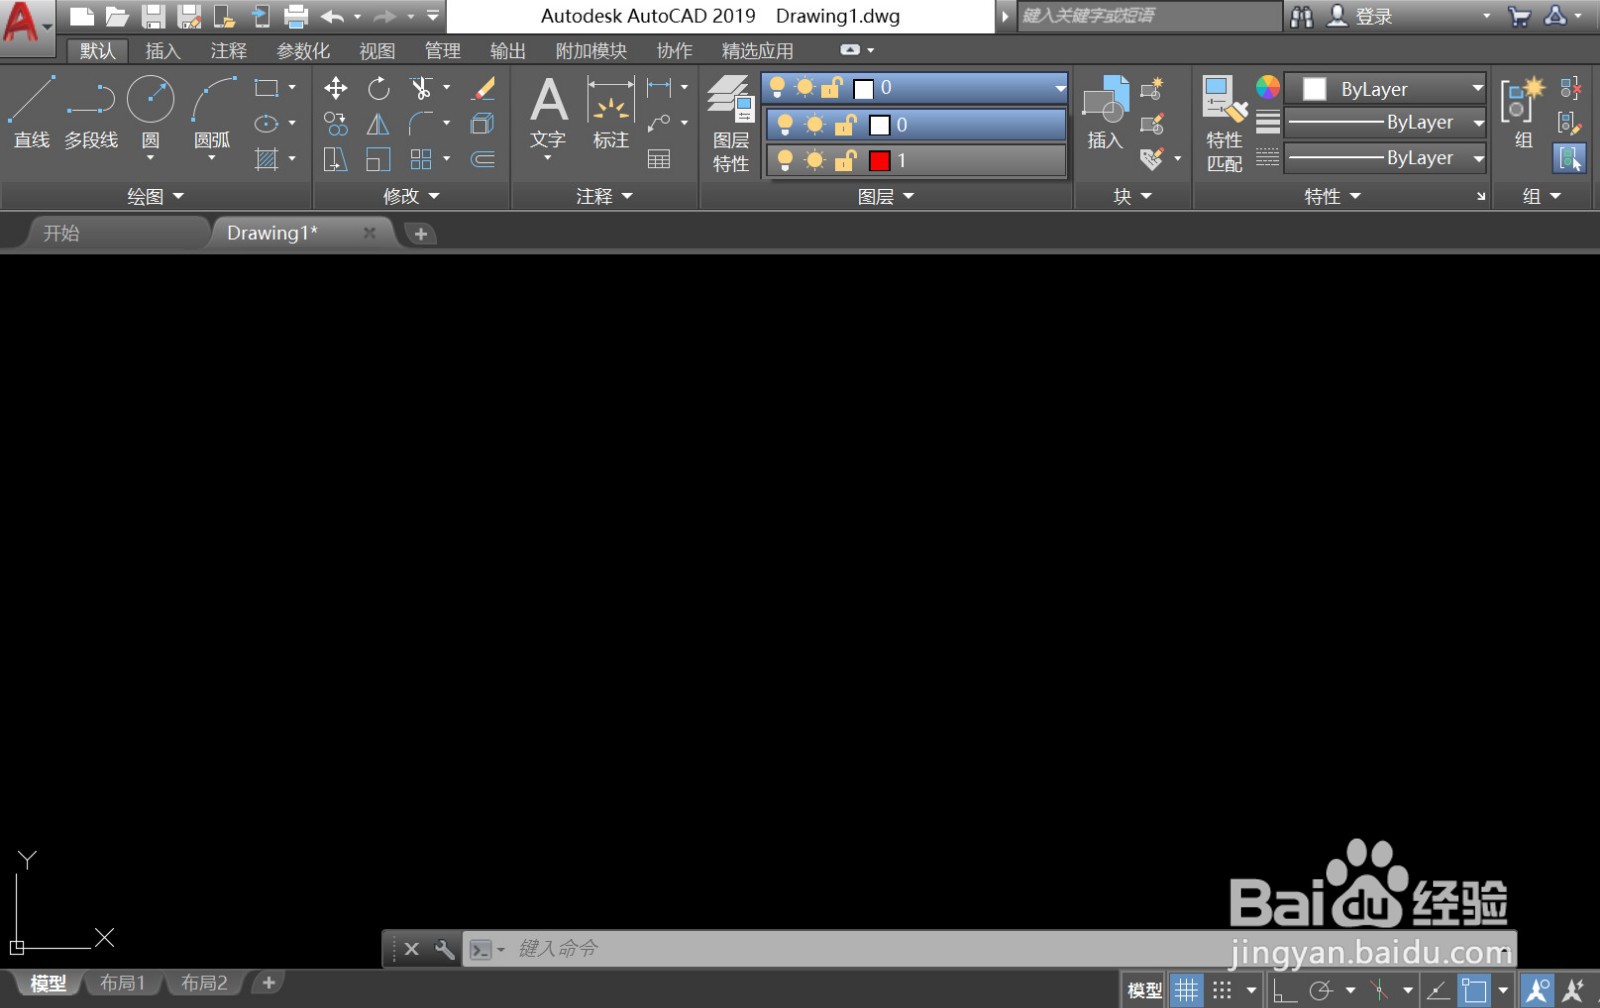Click the Erase tool icon
The image size is (1600, 1008).
click(483, 88)
